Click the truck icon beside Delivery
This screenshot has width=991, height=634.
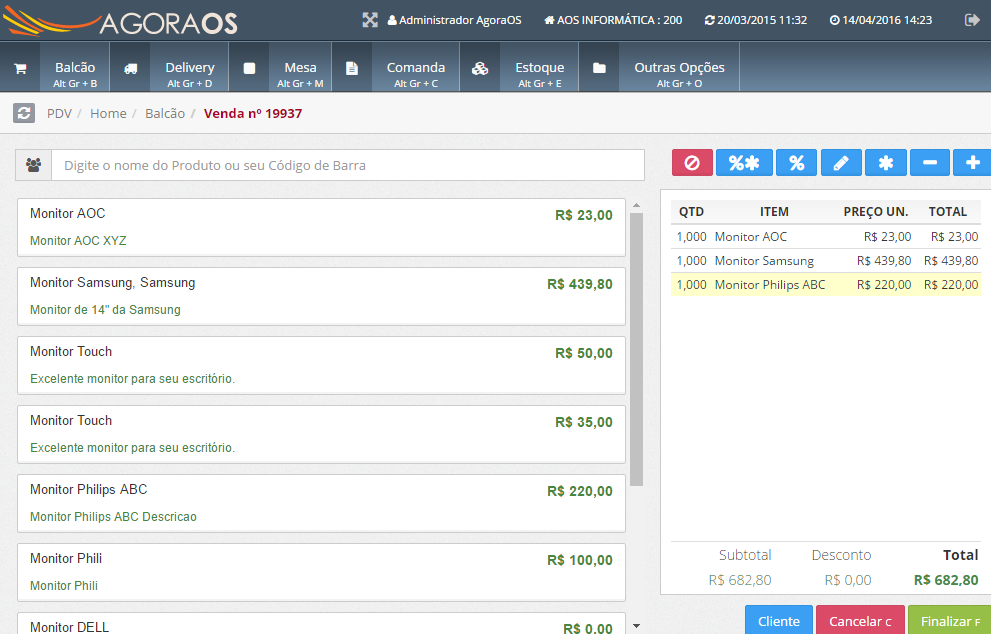coord(131,68)
